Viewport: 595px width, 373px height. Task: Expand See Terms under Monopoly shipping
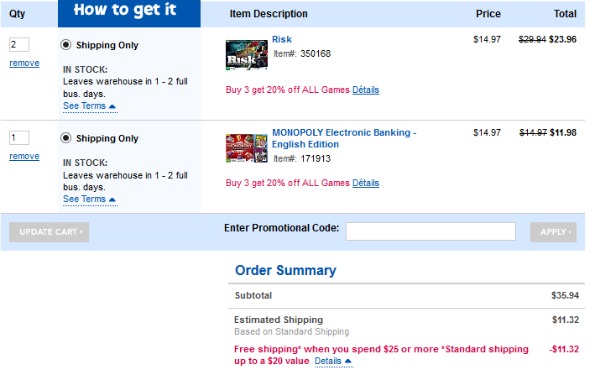coord(90,199)
